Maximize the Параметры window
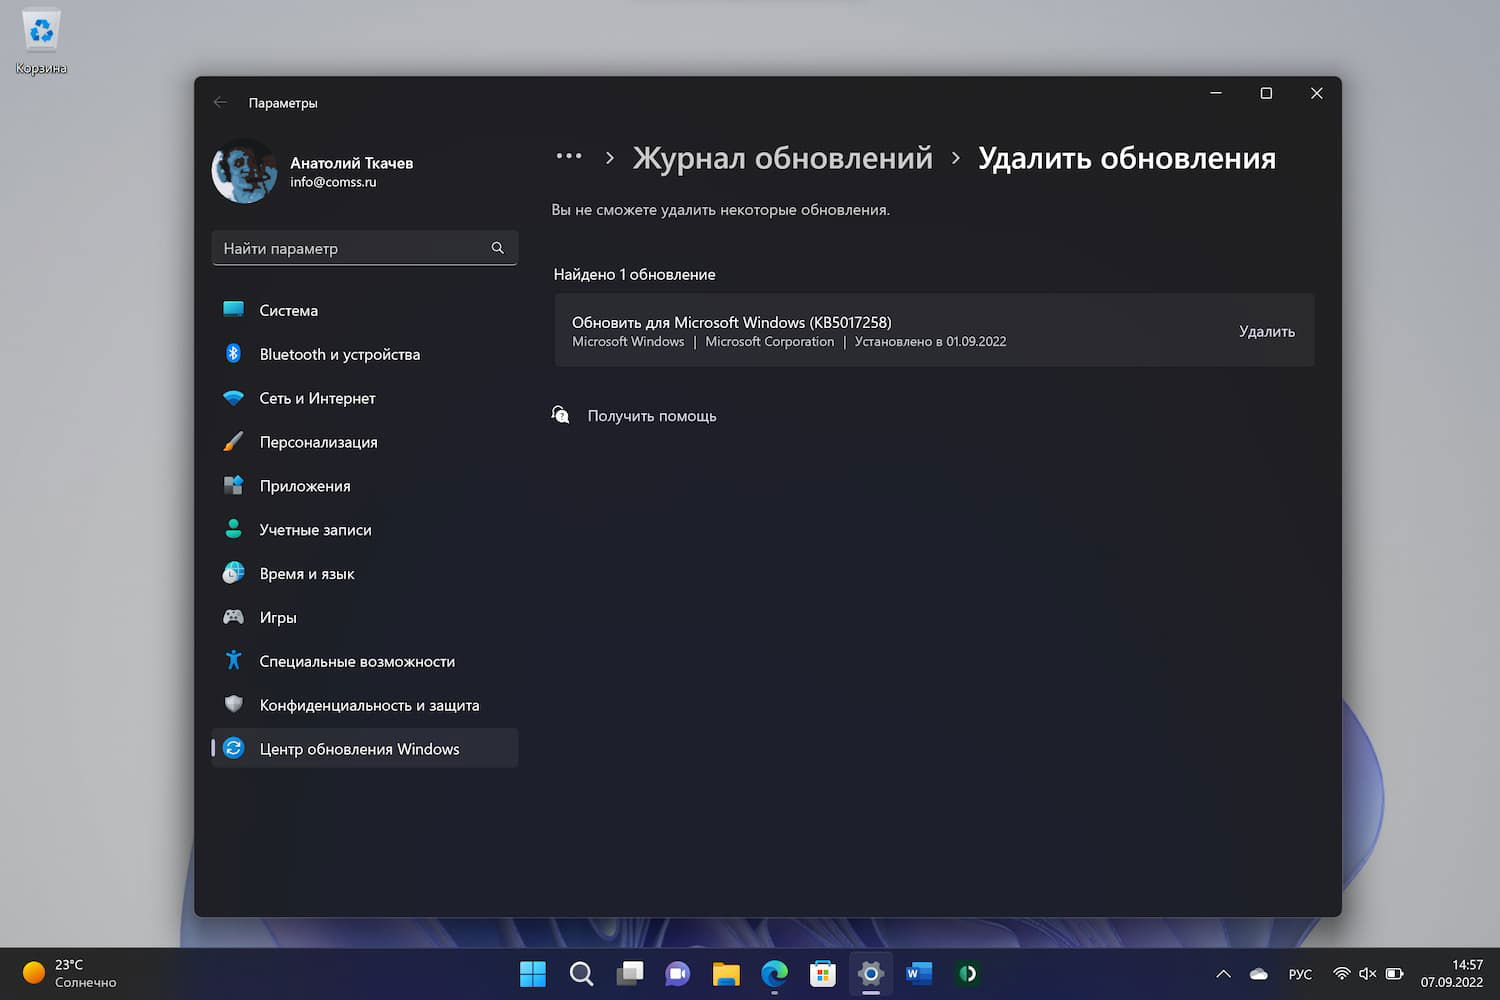 [1266, 93]
